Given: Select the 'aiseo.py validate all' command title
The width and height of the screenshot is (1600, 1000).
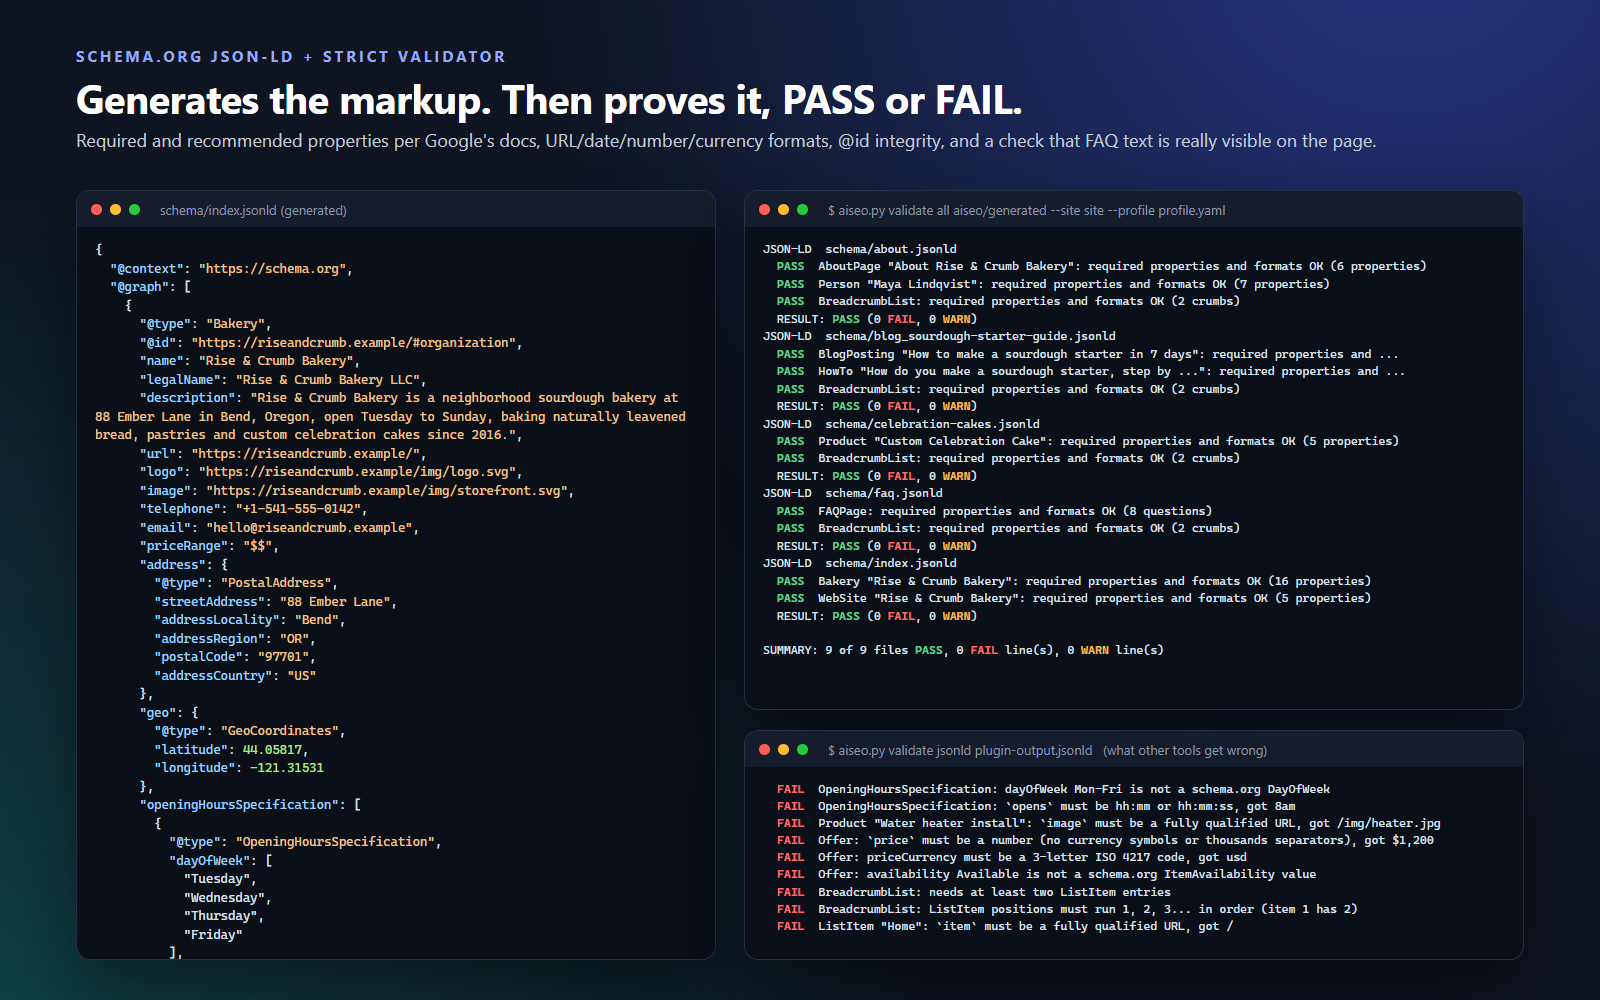Looking at the screenshot, I should [1026, 211].
